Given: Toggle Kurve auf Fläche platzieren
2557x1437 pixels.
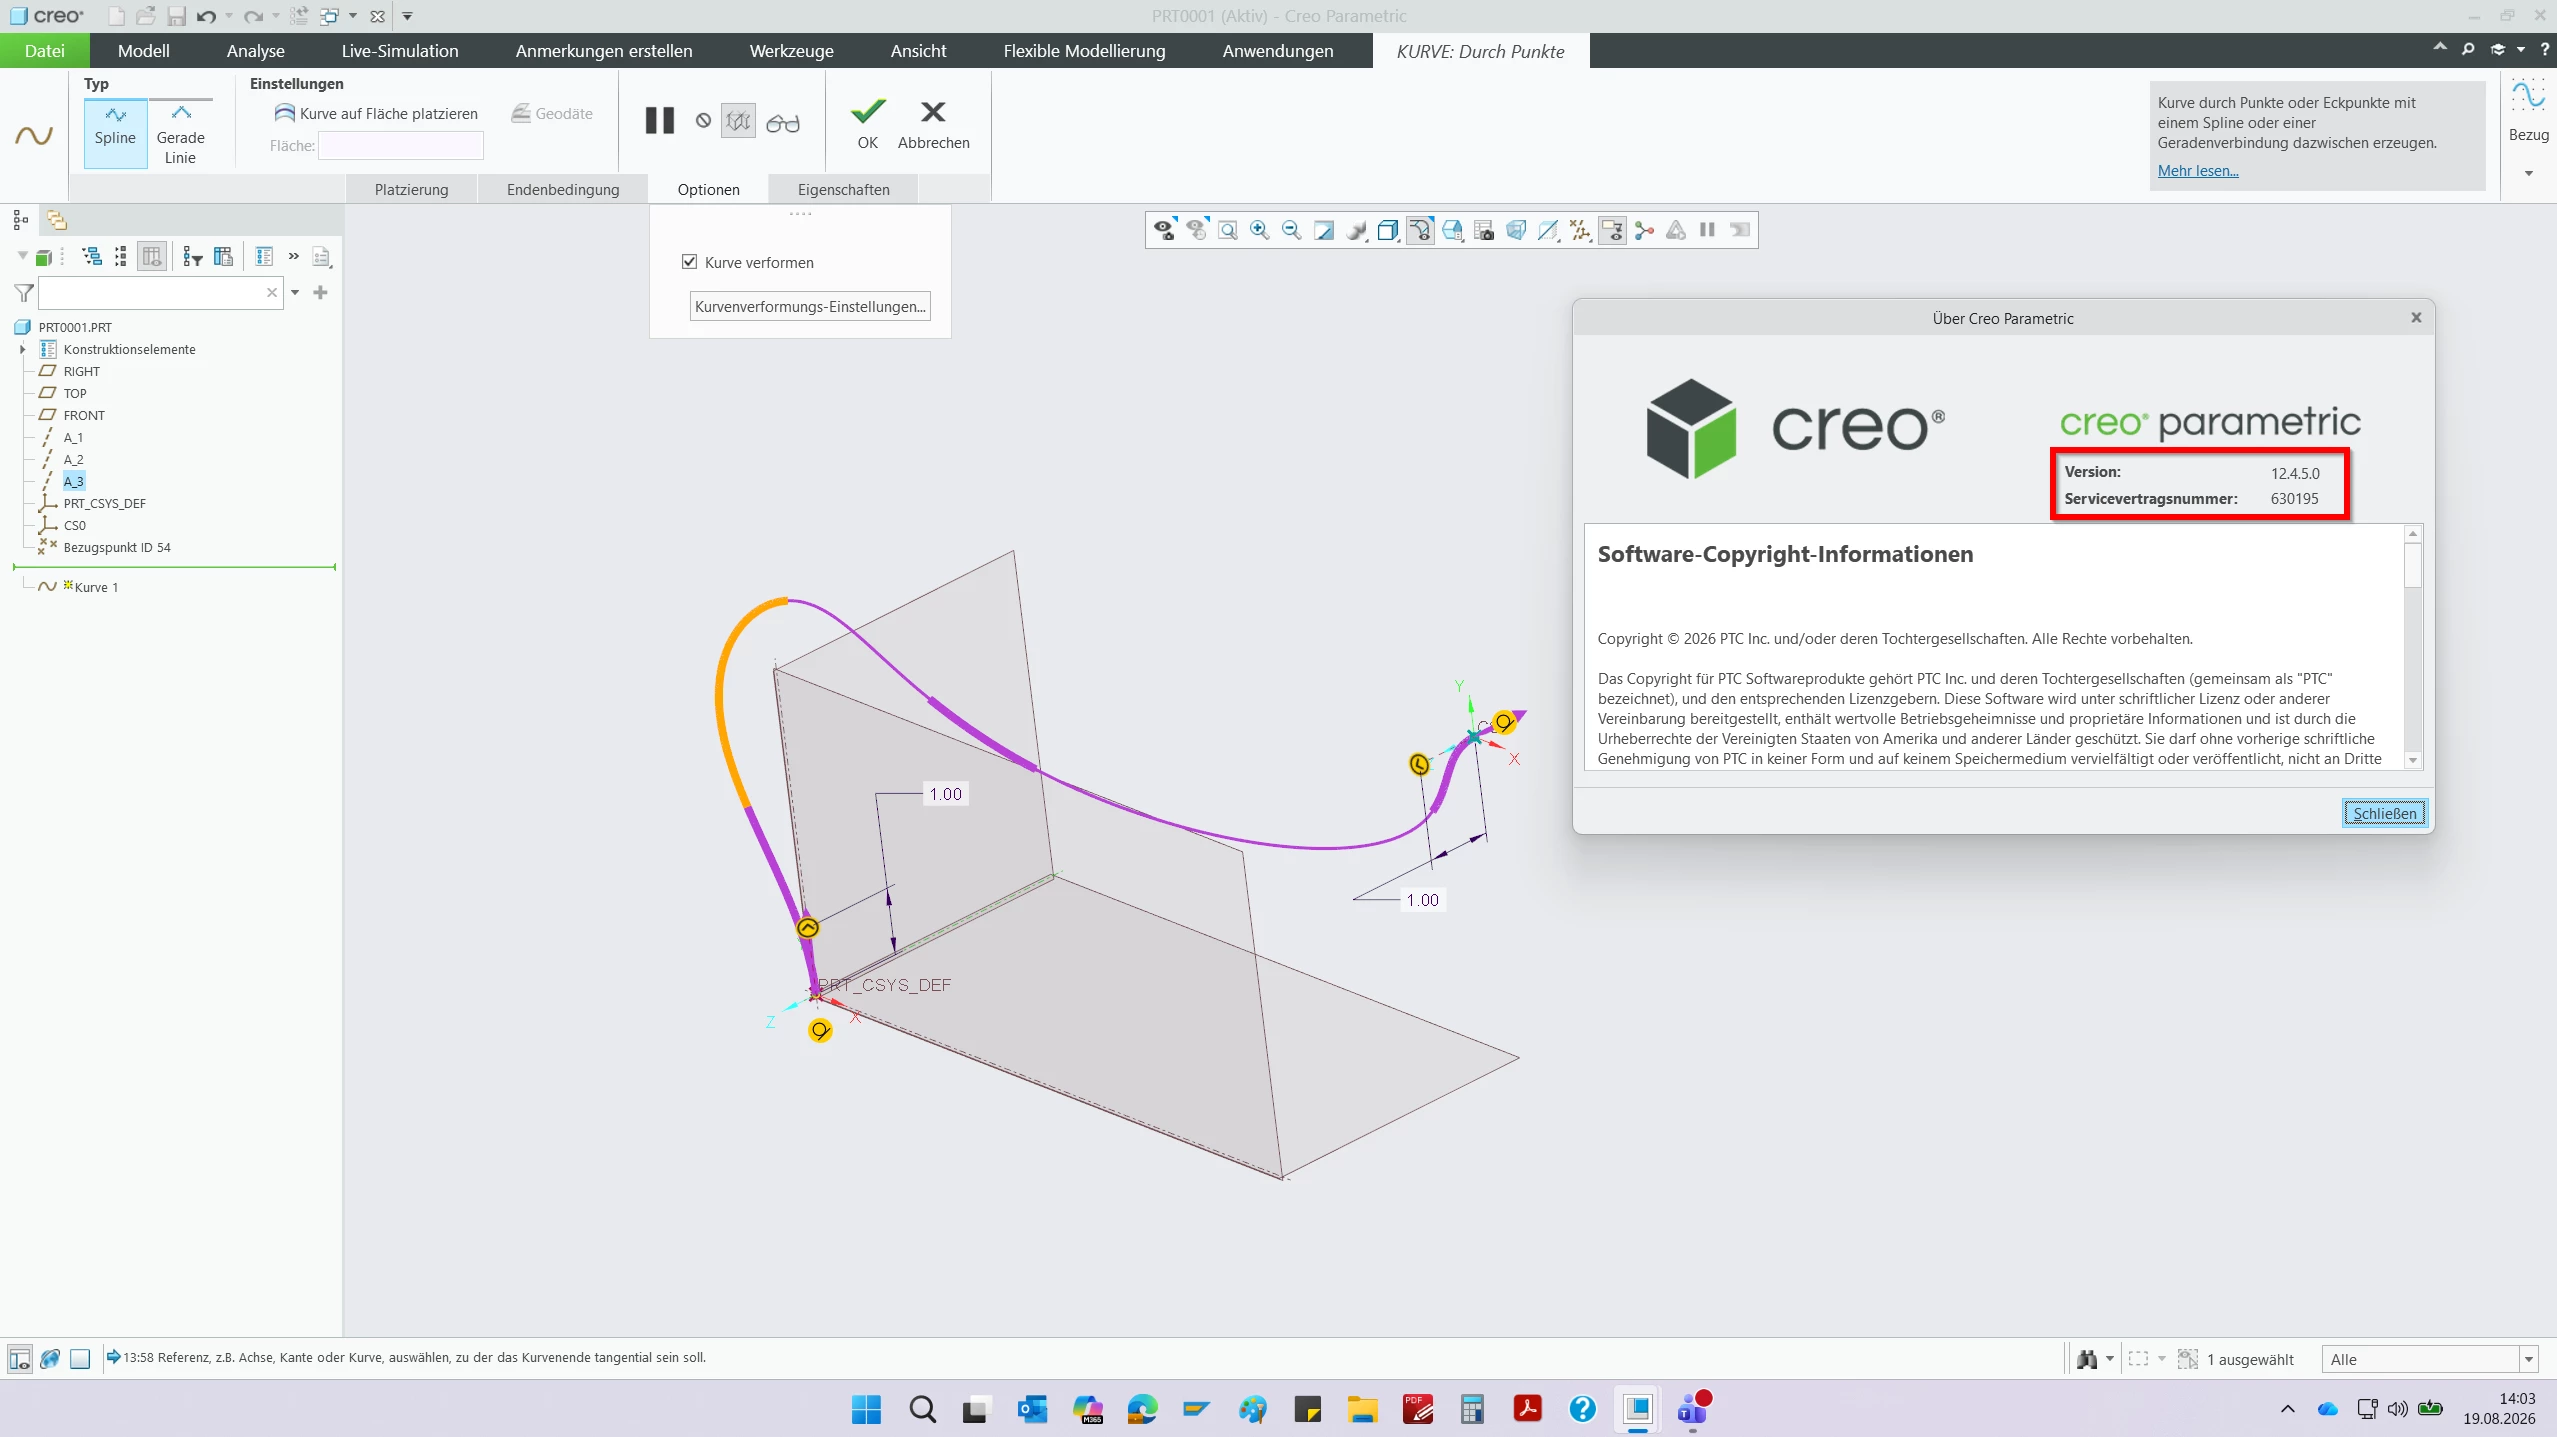Looking at the screenshot, I should click(377, 114).
